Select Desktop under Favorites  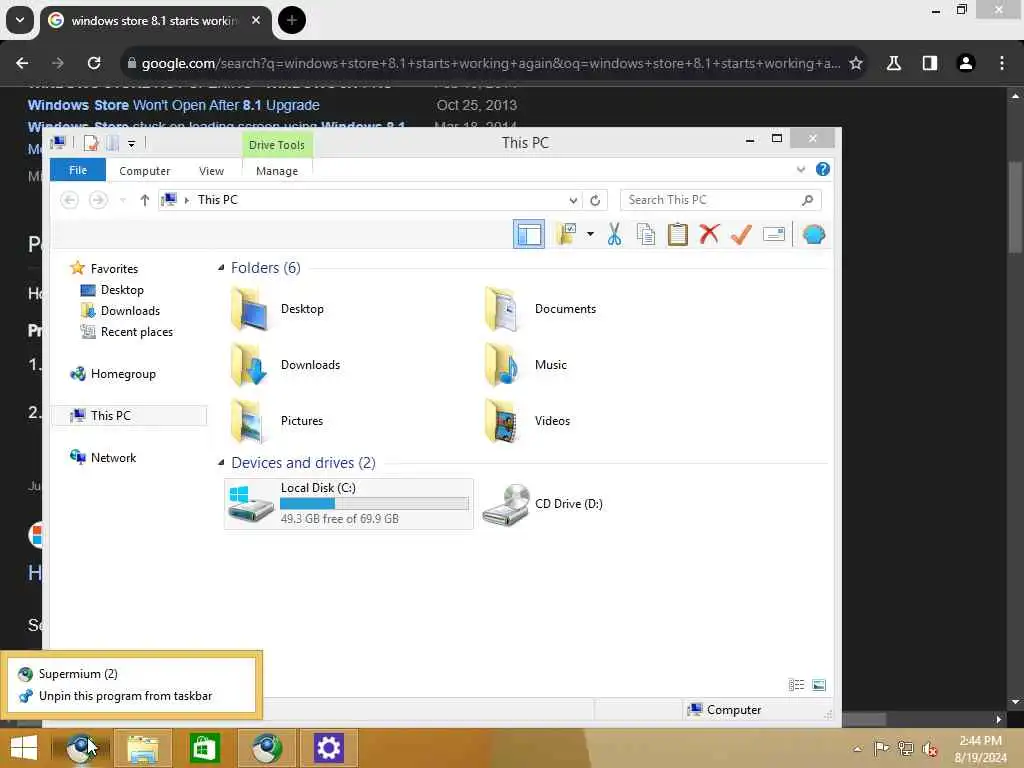point(121,289)
